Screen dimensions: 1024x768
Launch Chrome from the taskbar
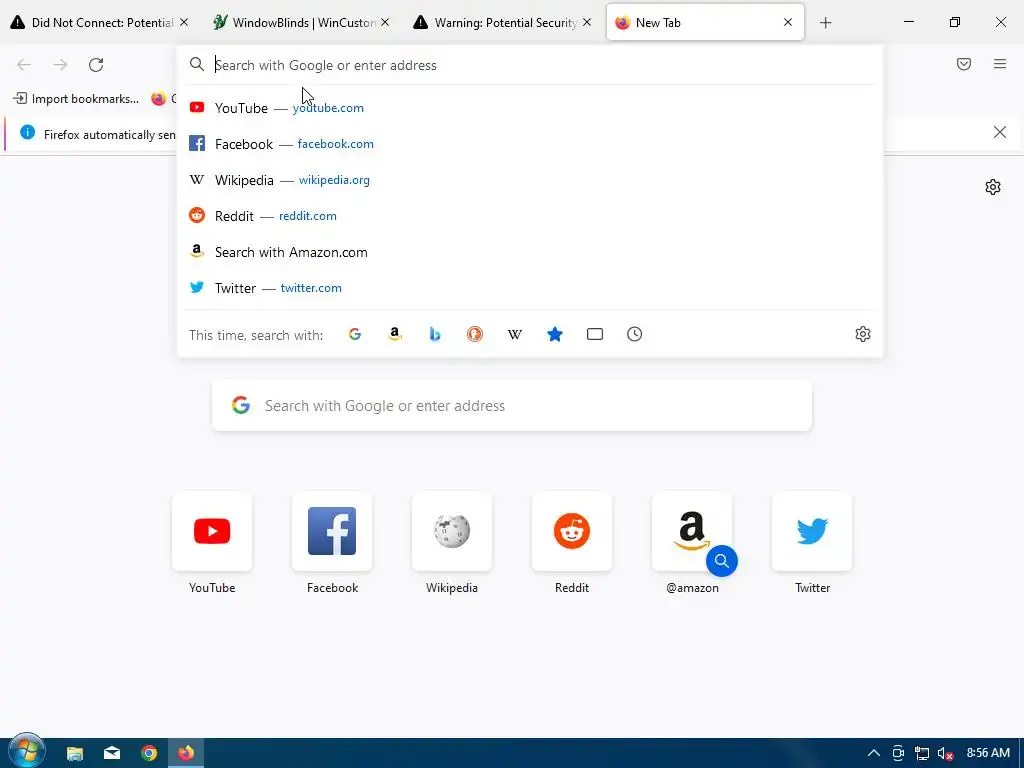(149, 753)
